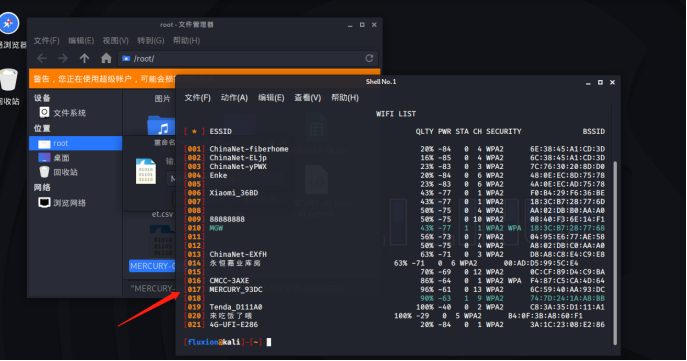Viewport: 687px width, 361px height.
Task: Open home folder icon in file manager
Action: [x=106, y=58]
